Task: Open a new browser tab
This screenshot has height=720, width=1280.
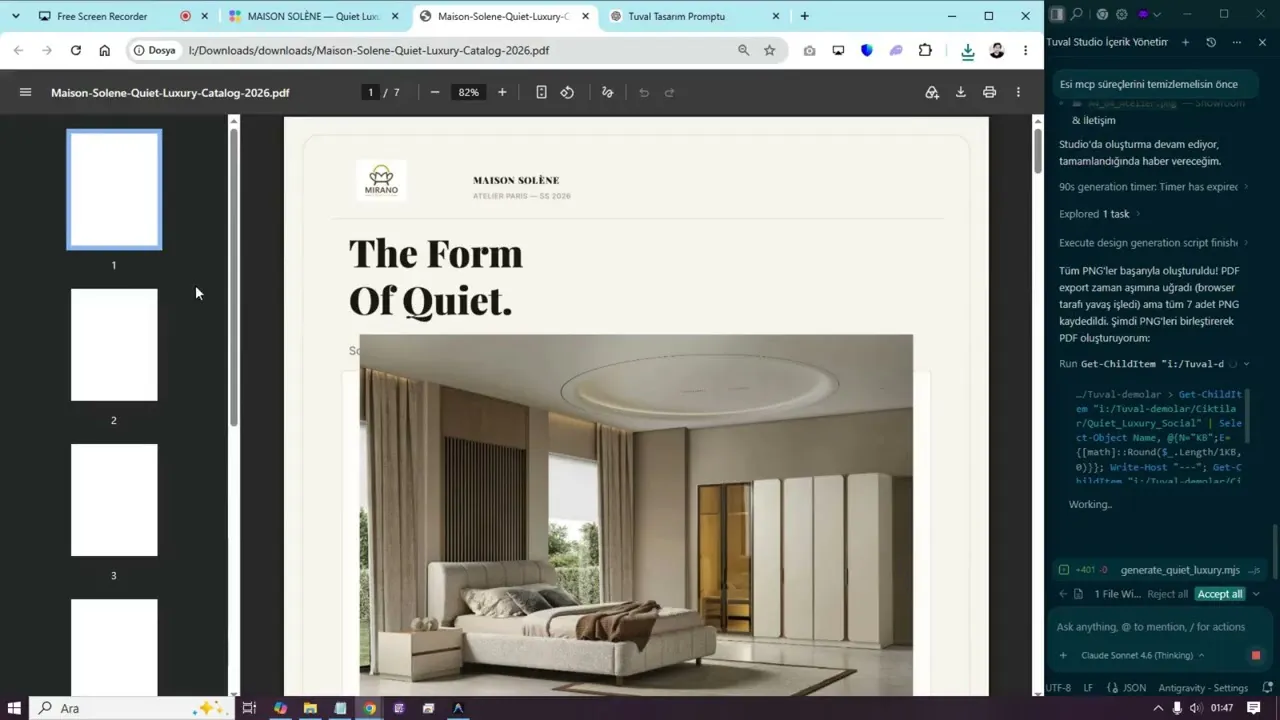Action: 804,16
